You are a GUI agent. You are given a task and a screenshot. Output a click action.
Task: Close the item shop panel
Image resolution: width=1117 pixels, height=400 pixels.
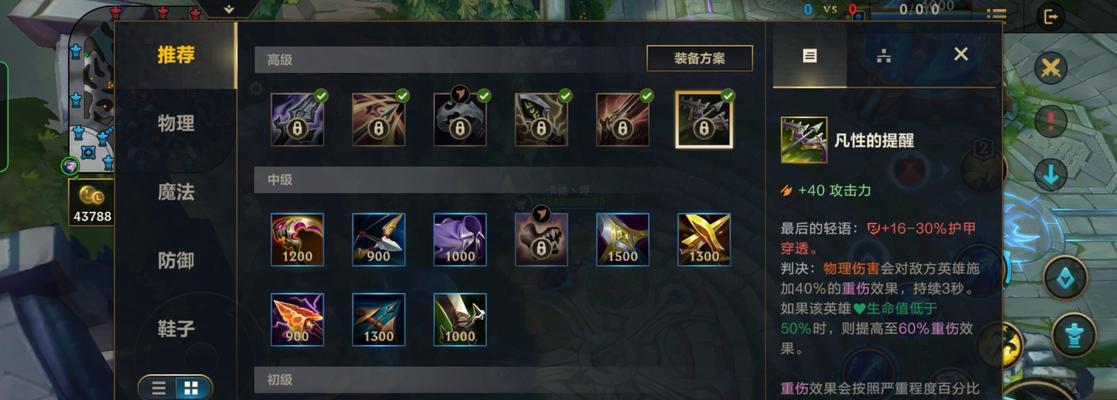pyautogui.click(x=961, y=54)
